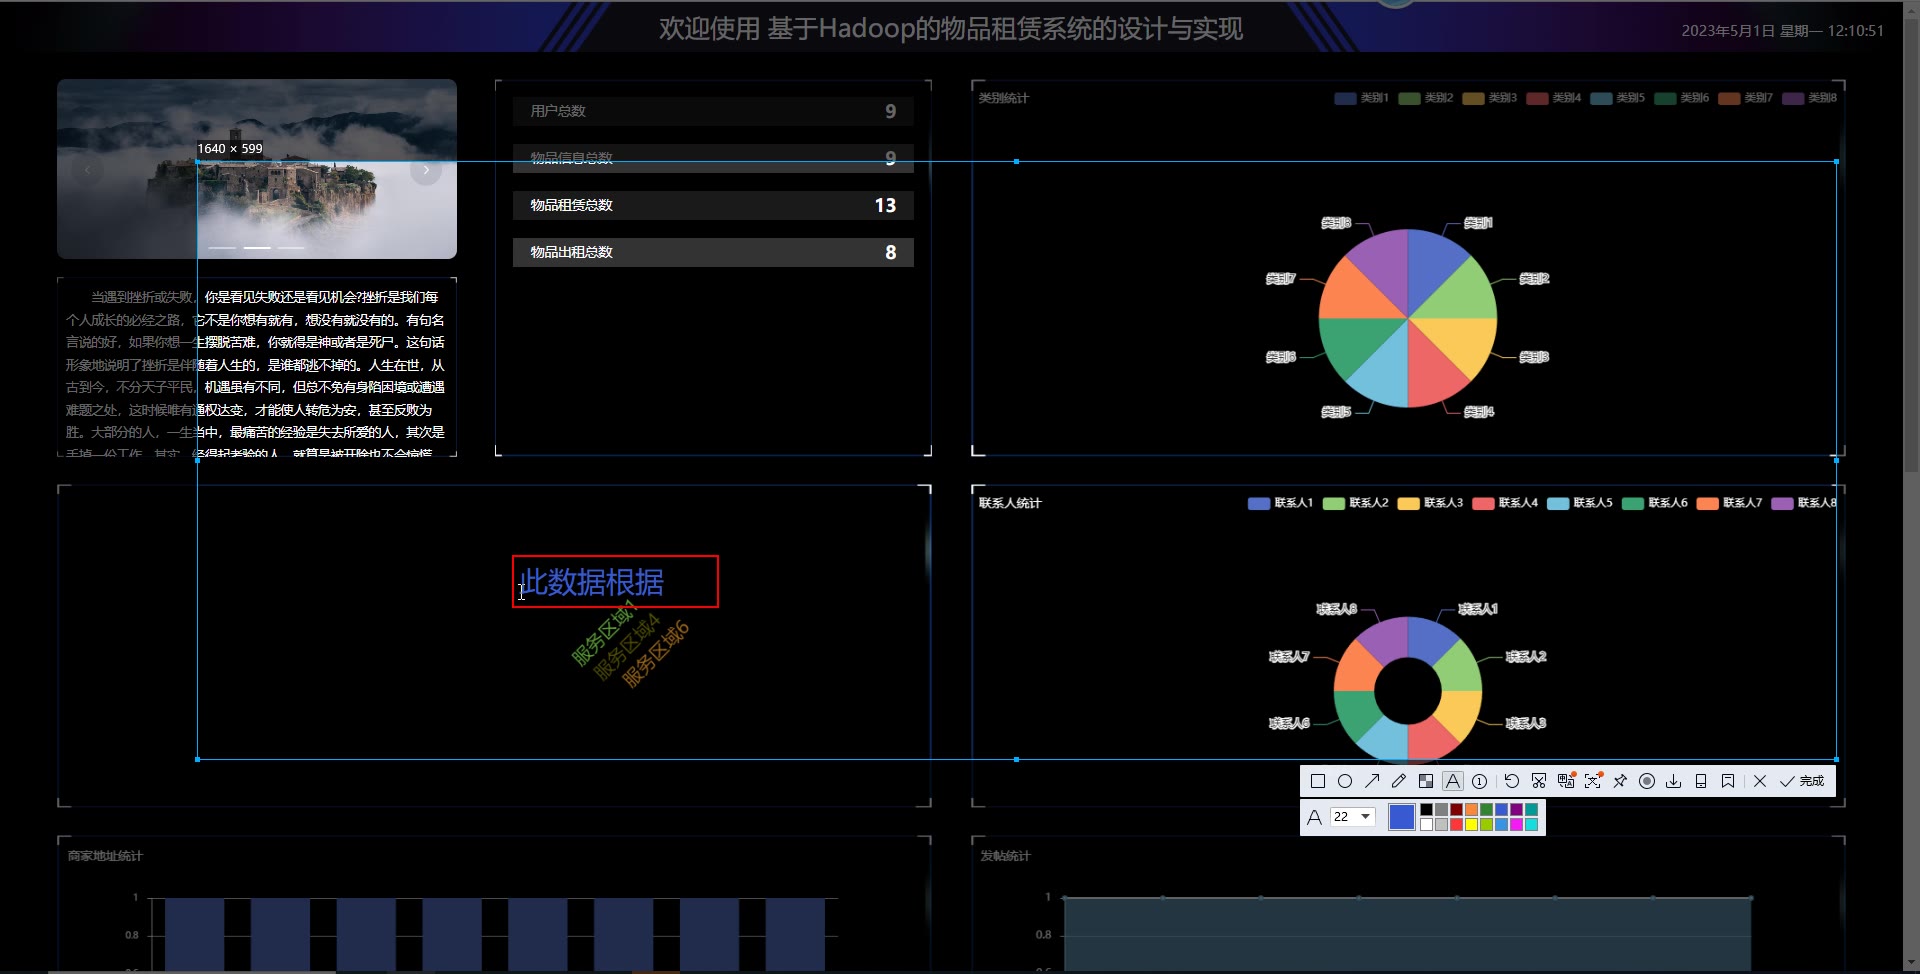Viewport: 1920px width, 974px height.
Task: Pick the bright red color swatch
Action: (x=1456, y=825)
